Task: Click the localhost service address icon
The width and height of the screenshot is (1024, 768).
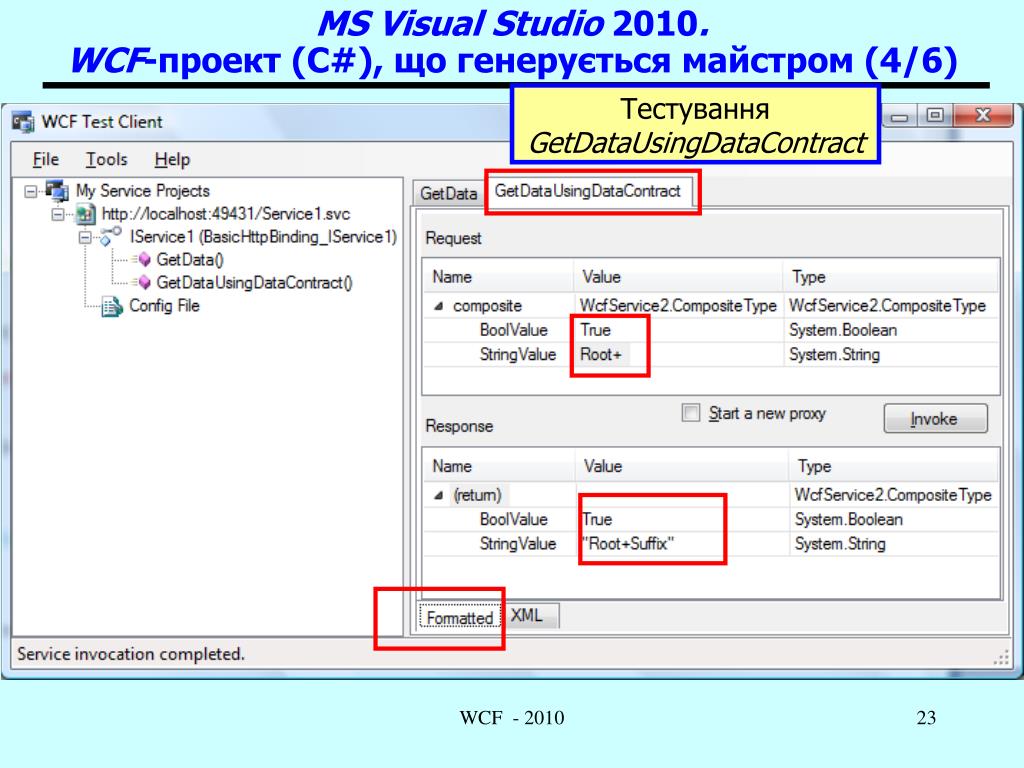Action: 86,214
